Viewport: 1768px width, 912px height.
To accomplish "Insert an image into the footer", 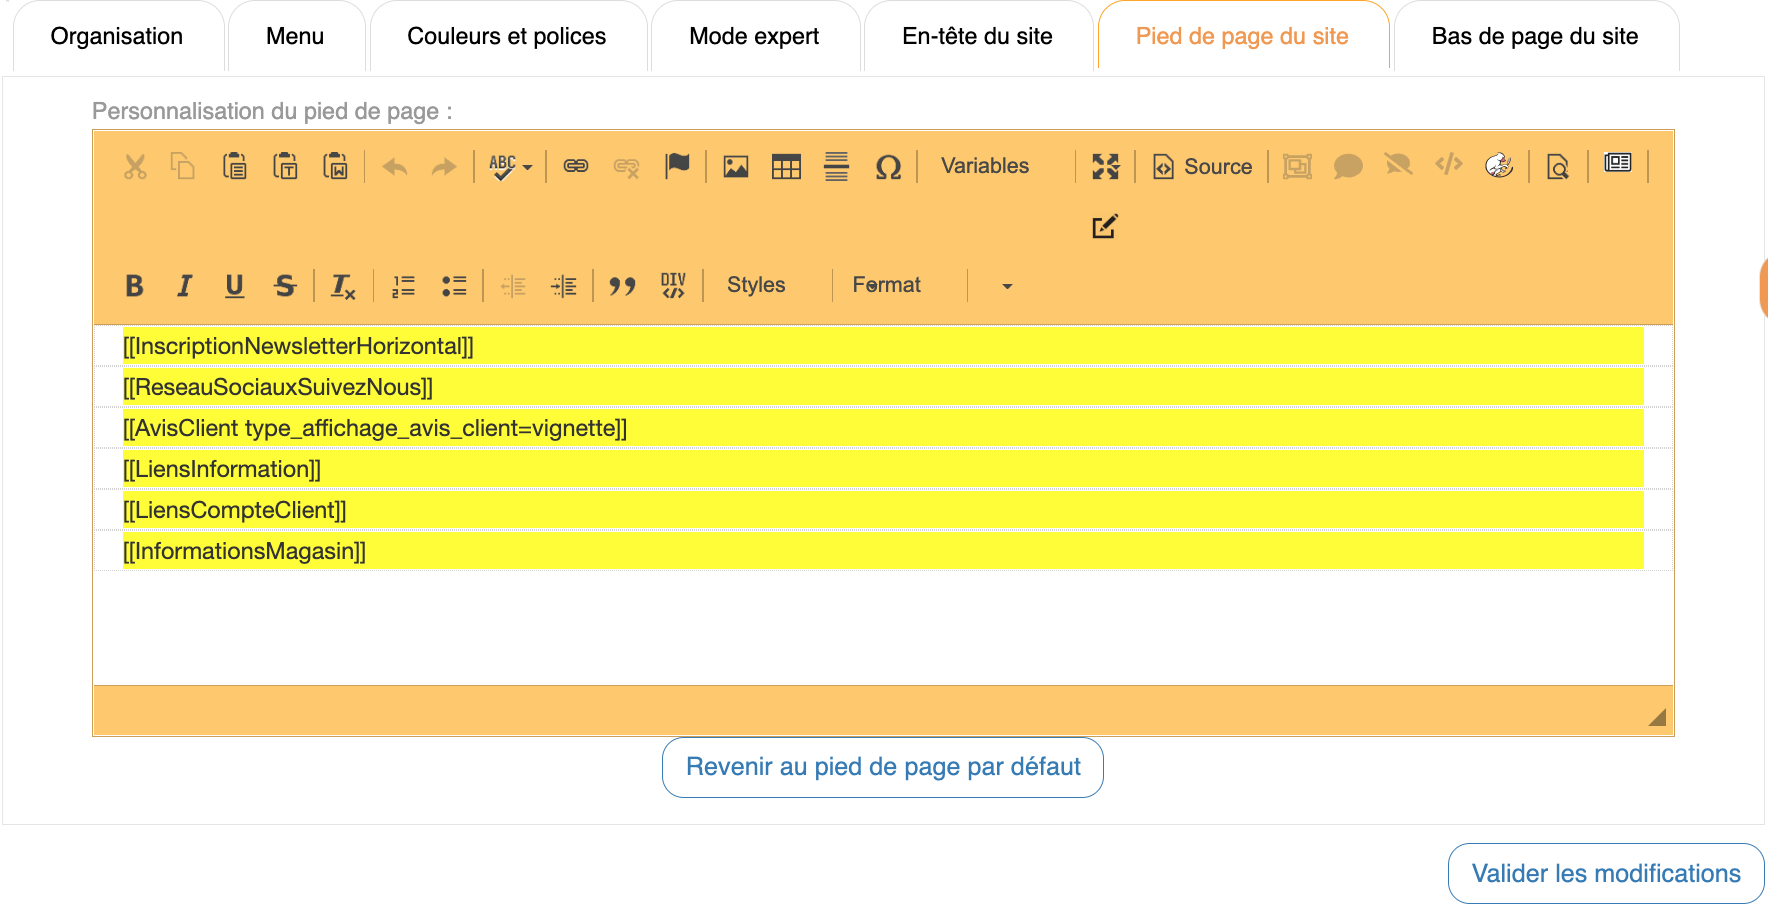I will point(736,167).
